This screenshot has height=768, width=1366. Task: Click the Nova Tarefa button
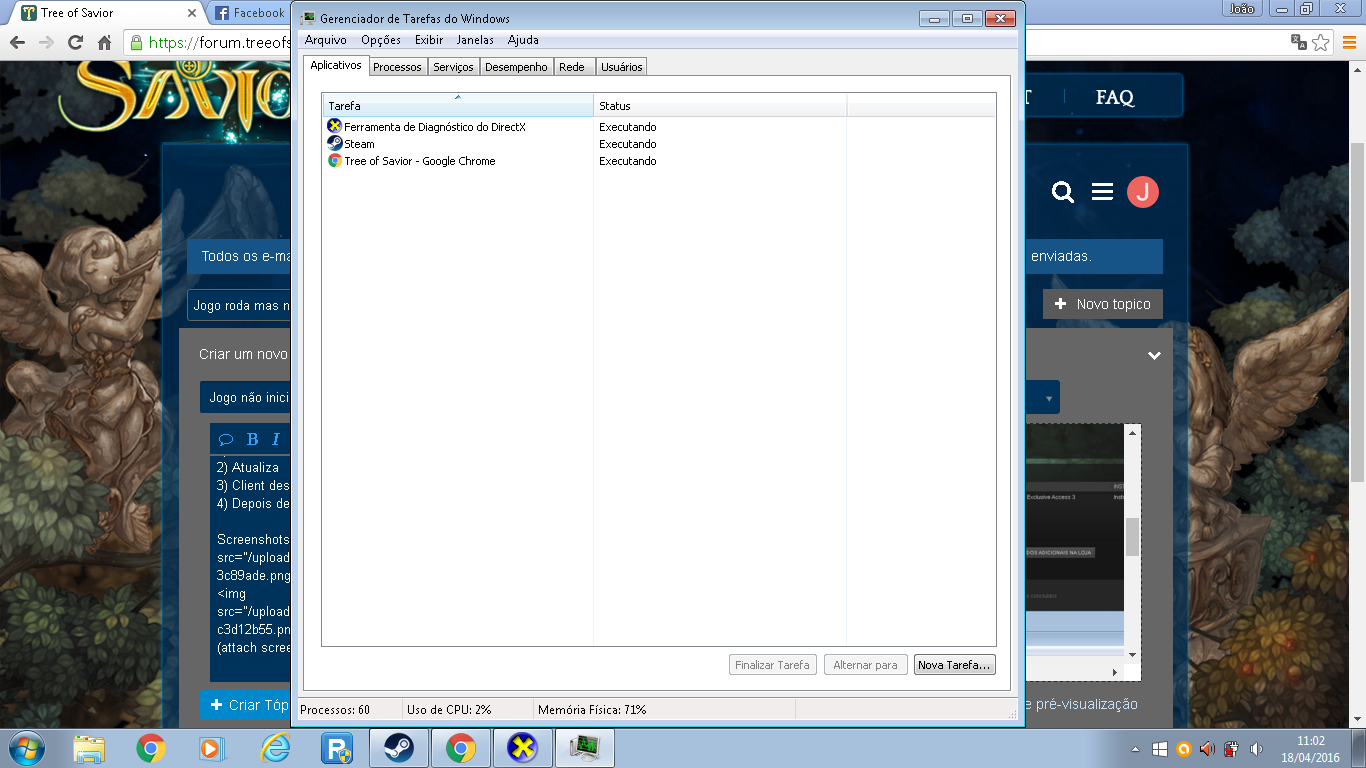(954, 665)
